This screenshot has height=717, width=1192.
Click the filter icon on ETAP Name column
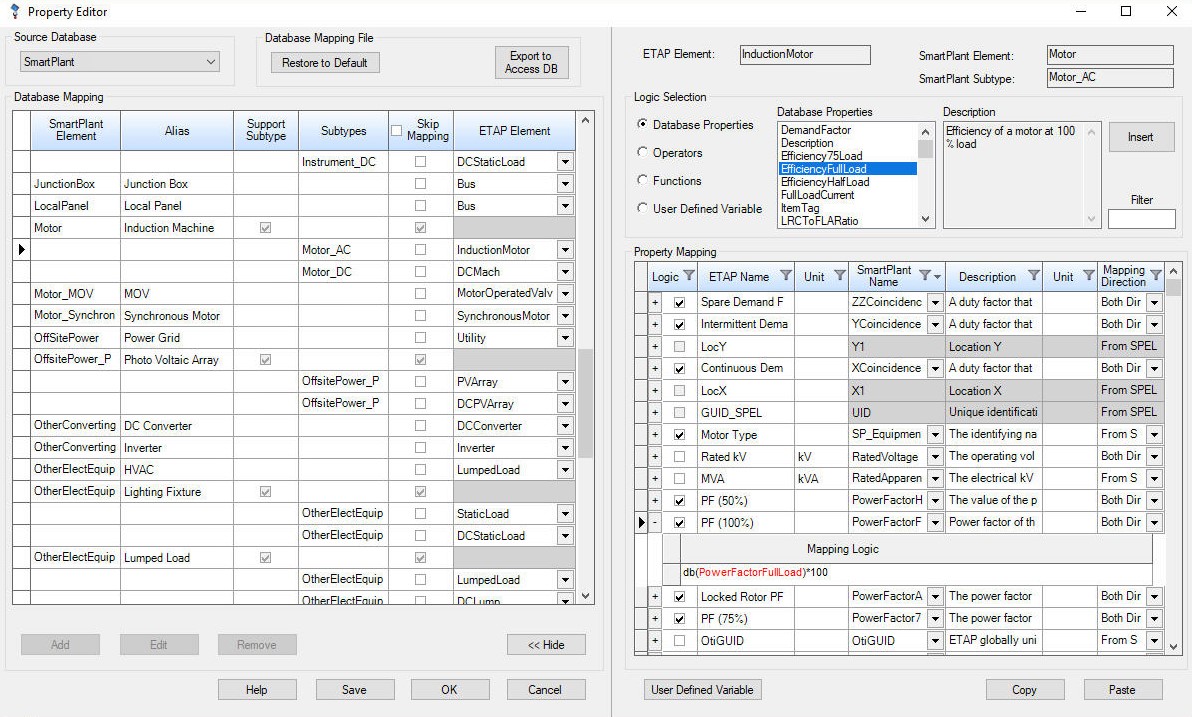pyautogui.click(x=785, y=277)
